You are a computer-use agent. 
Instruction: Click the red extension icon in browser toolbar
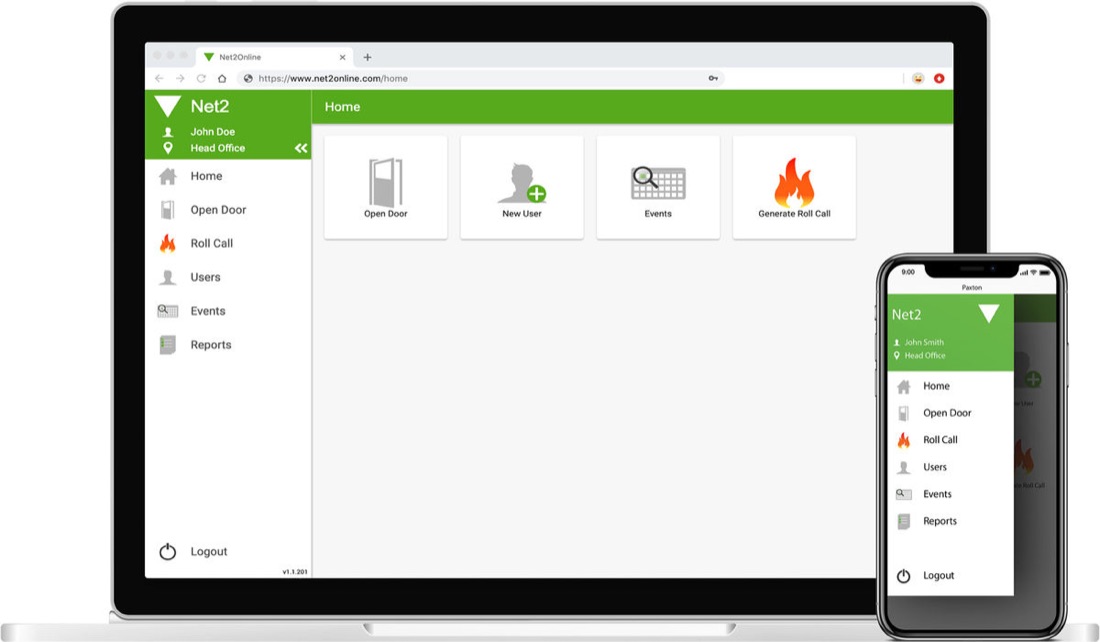(x=939, y=79)
